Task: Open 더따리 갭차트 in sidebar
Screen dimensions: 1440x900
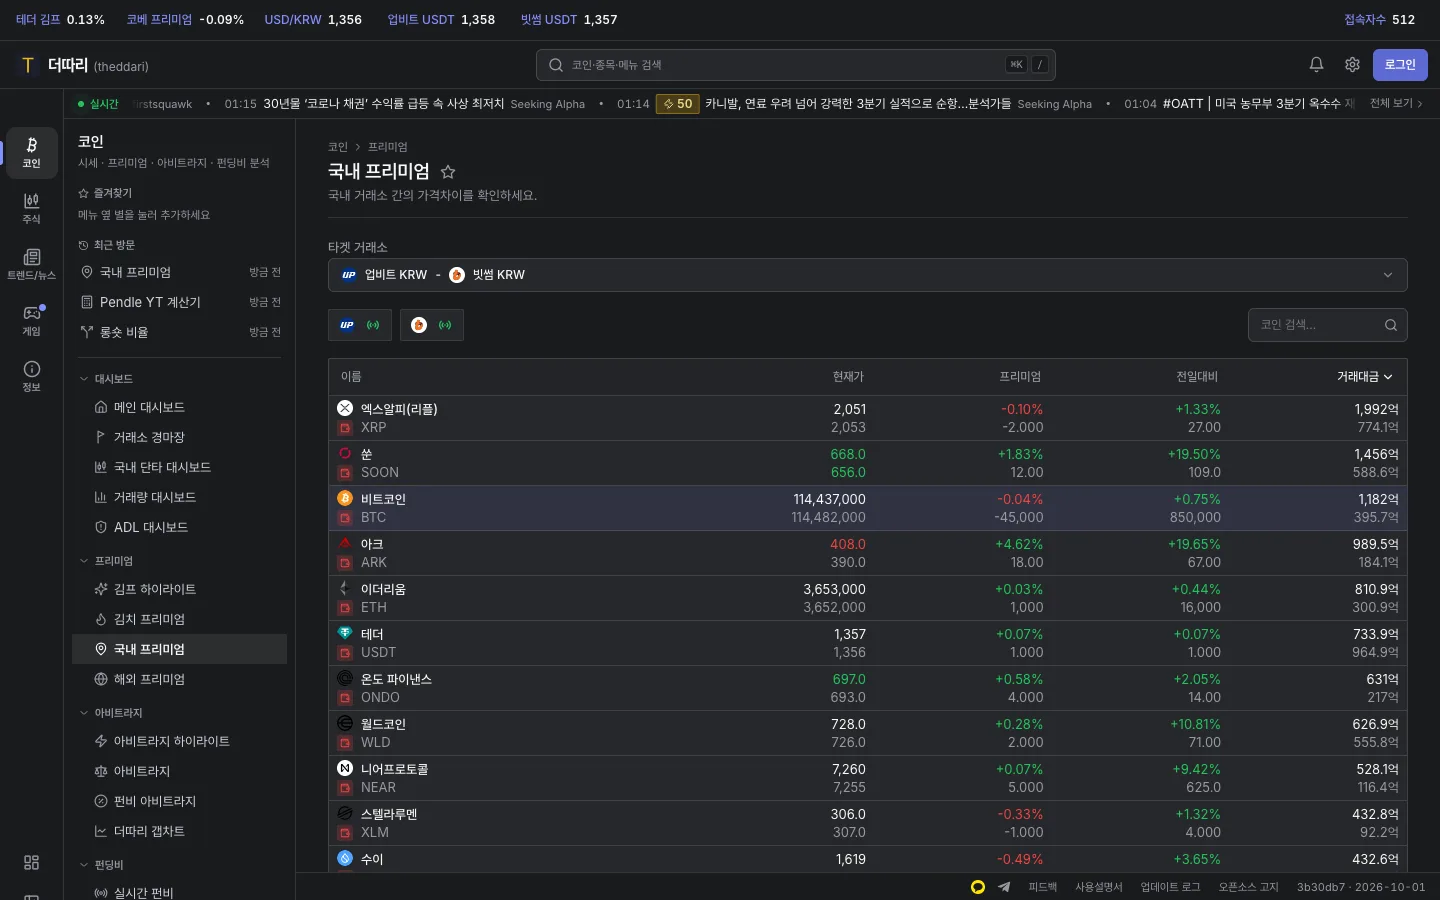Action: pos(180,831)
